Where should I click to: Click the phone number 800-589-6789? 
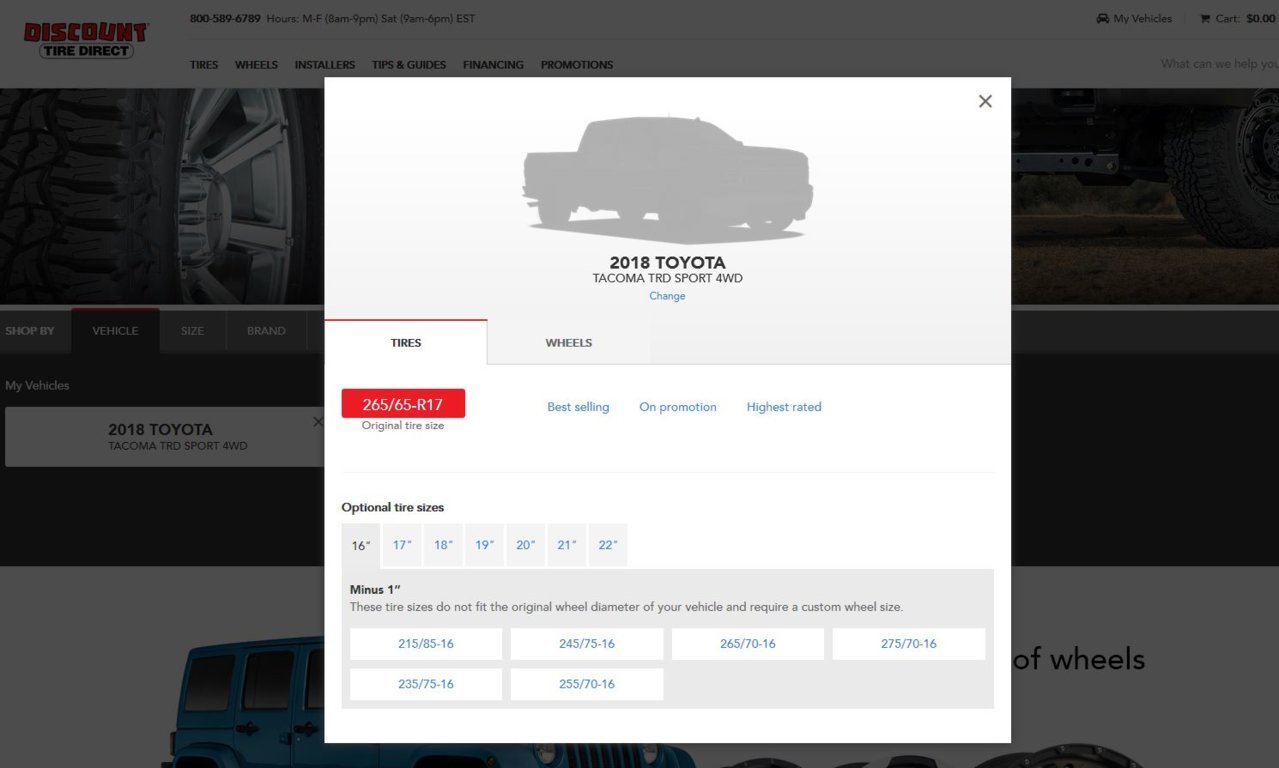coord(225,18)
